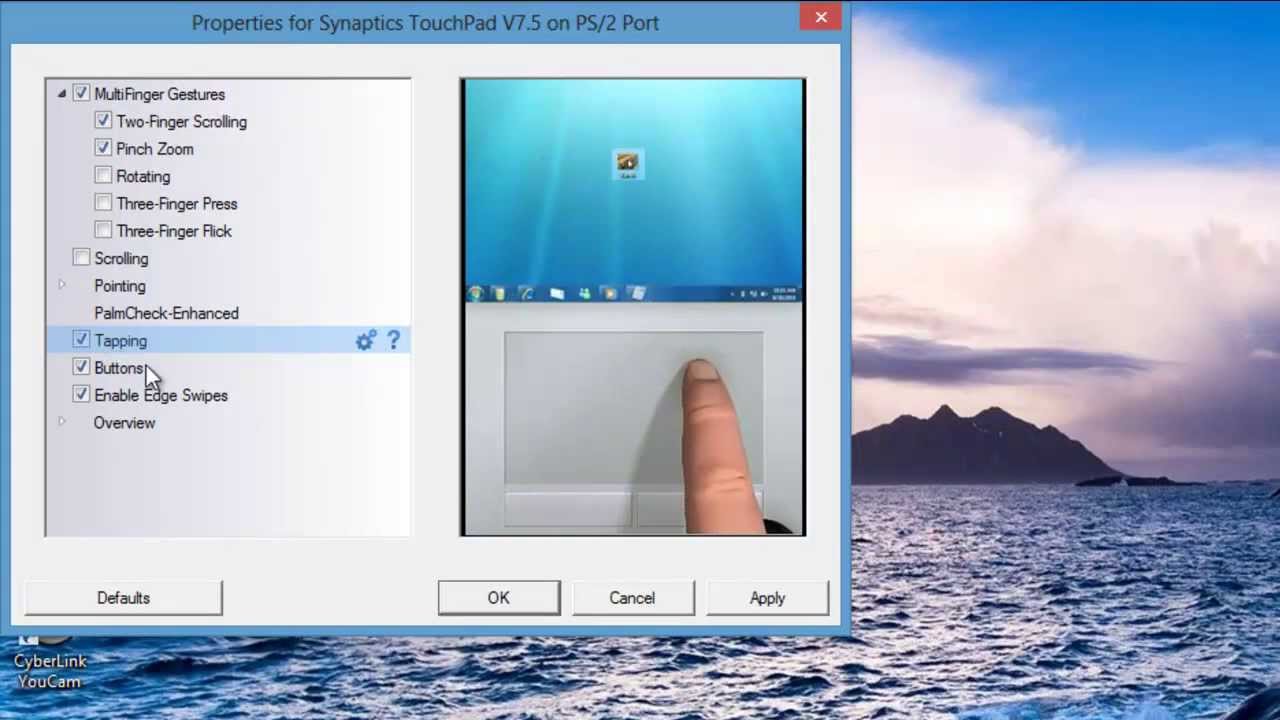Select the Three-Finger Flick label
The width and height of the screenshot is (1280, 720).
point(174,231)
